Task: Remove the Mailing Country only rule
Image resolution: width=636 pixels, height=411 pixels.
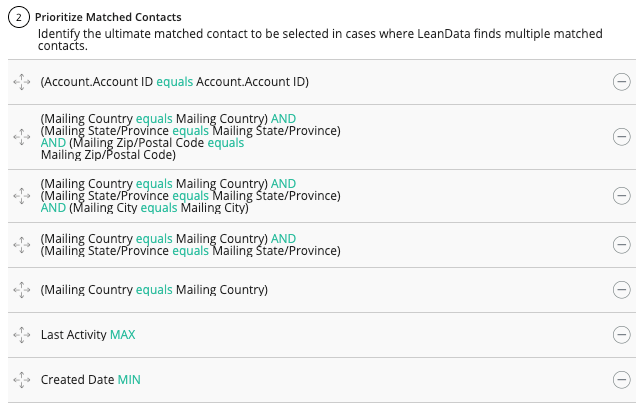Action: 621,290
